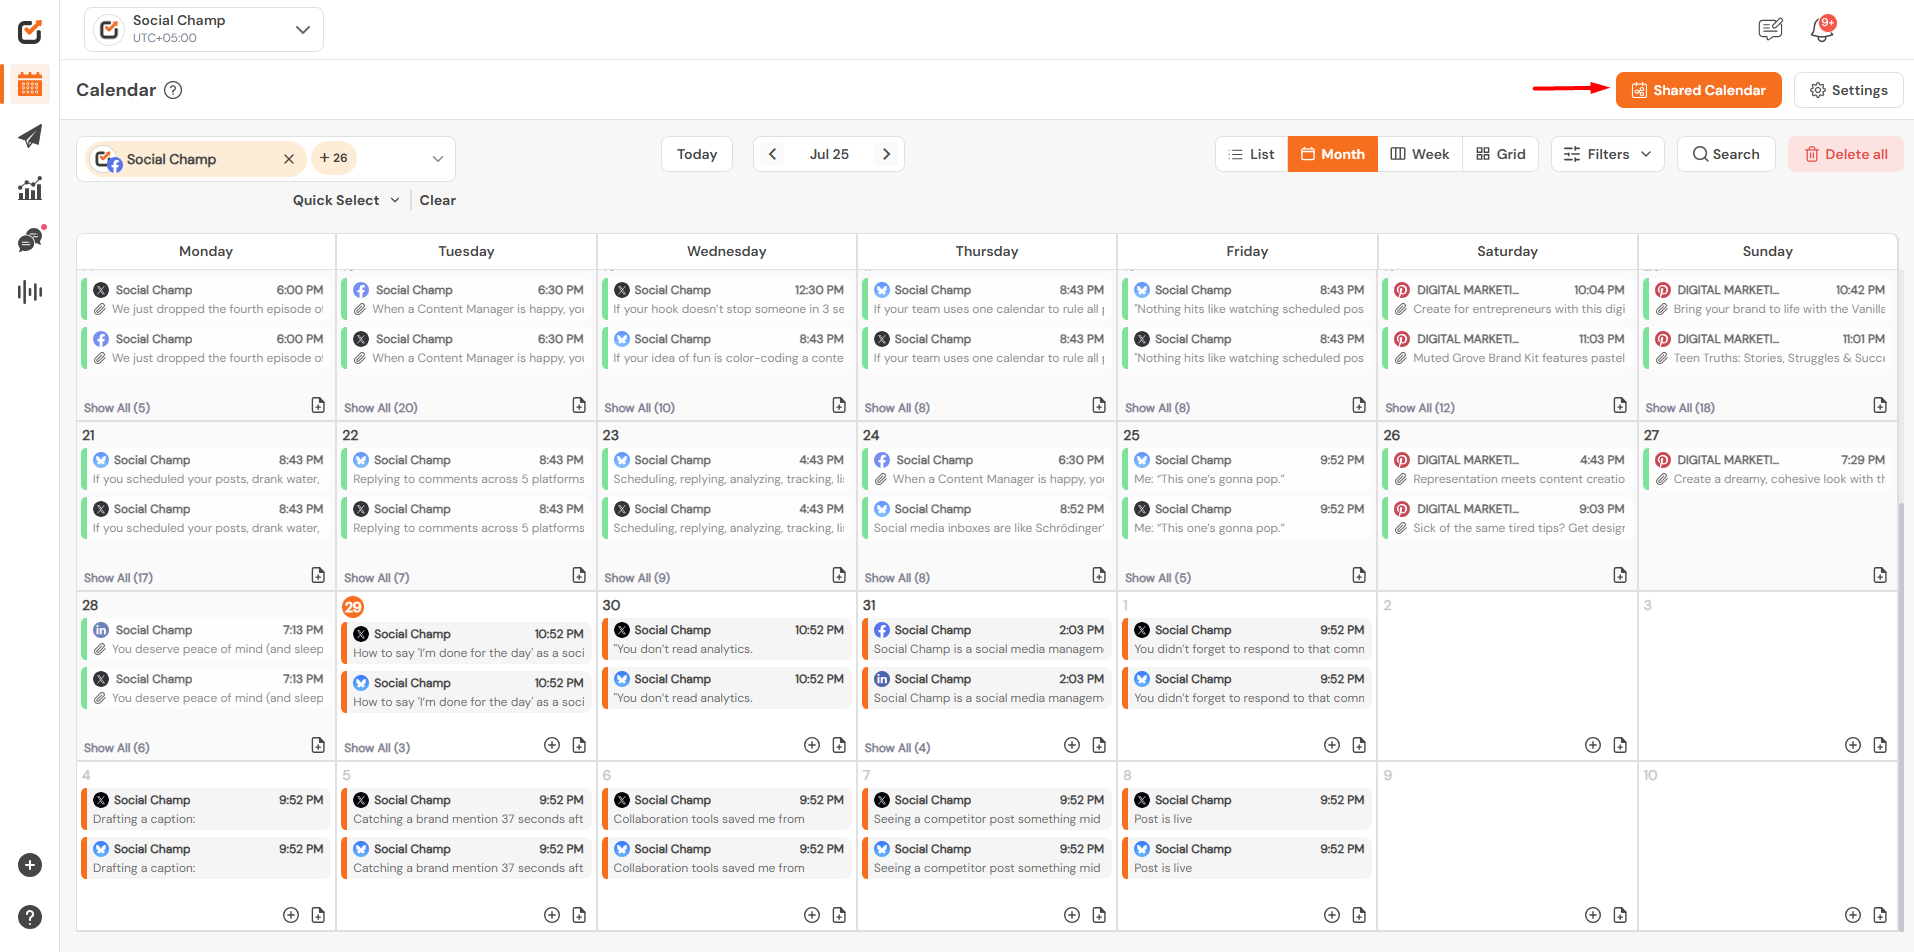Open calendar Settings

(x=1849, y=90)
